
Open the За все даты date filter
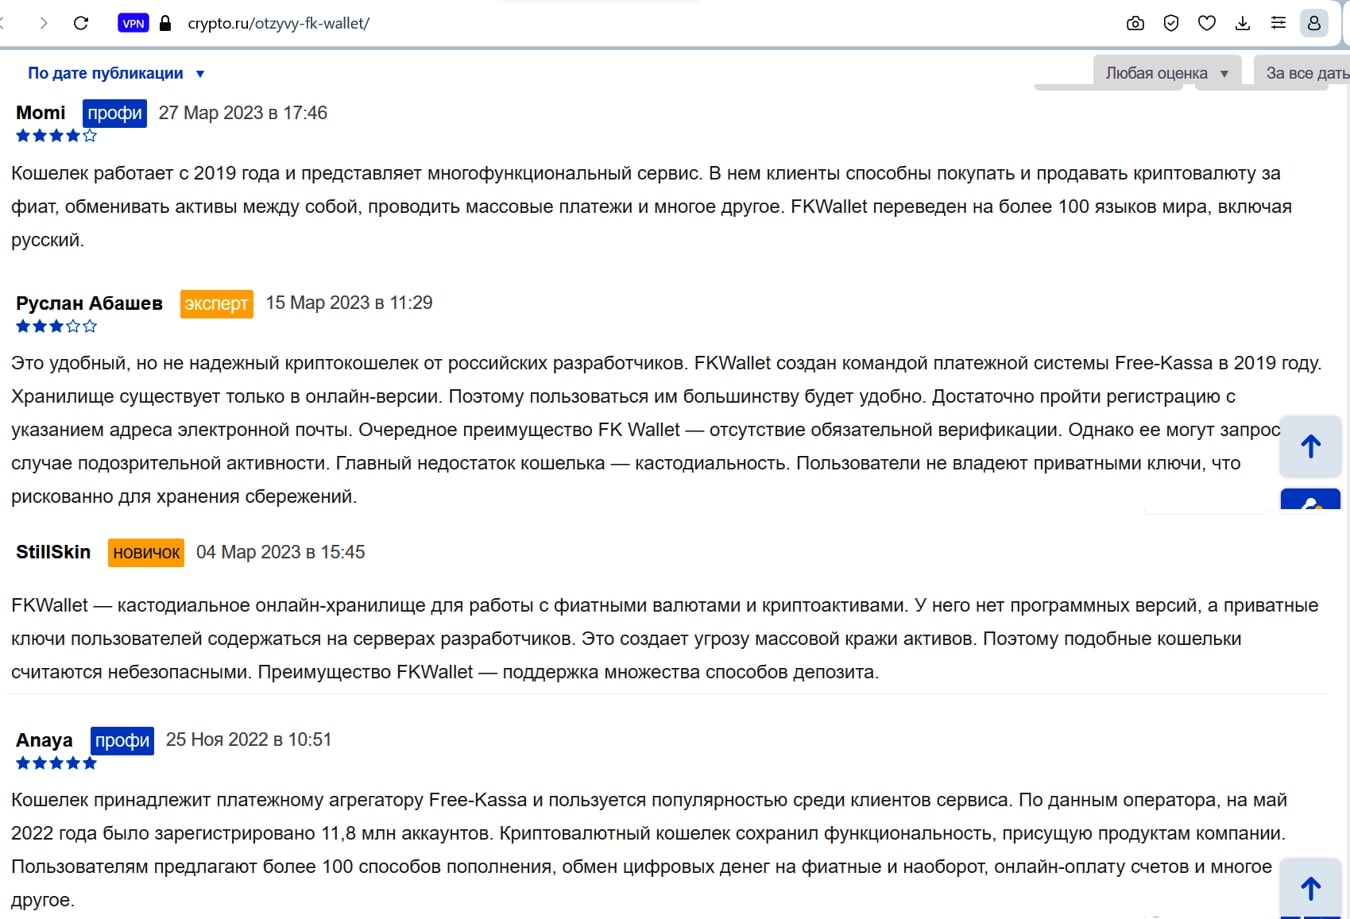(1303, 73)
